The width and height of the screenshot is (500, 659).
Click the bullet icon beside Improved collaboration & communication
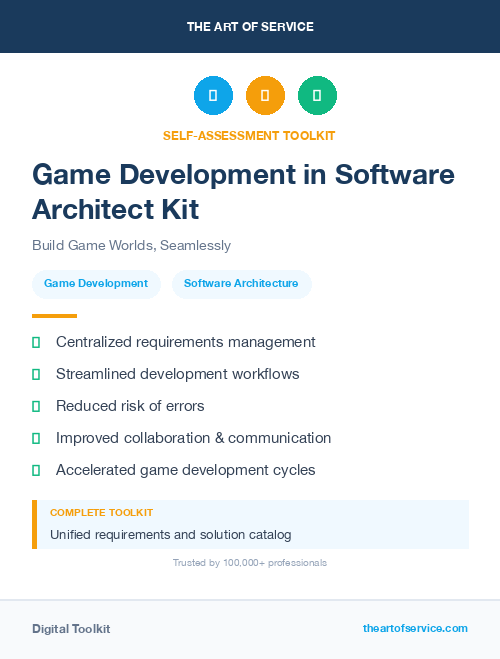pos(36,438)
